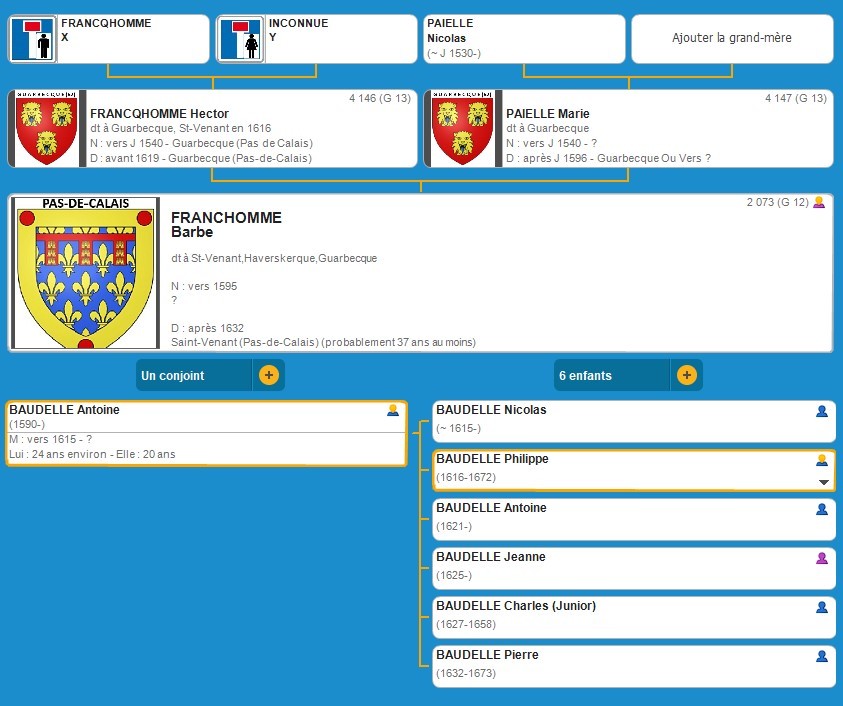Viewport: 843px width, 706px height.
Task: Open the 'Un conjoint' section header
Action: [195, 376]
